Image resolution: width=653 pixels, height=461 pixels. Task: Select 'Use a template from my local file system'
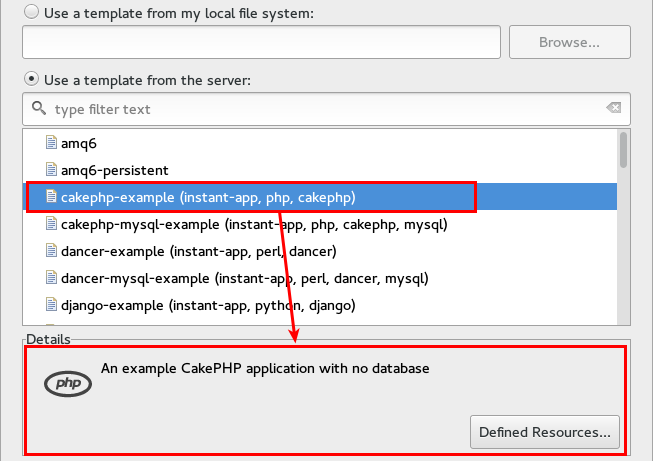pyautogui.click(x=31, y=12)
